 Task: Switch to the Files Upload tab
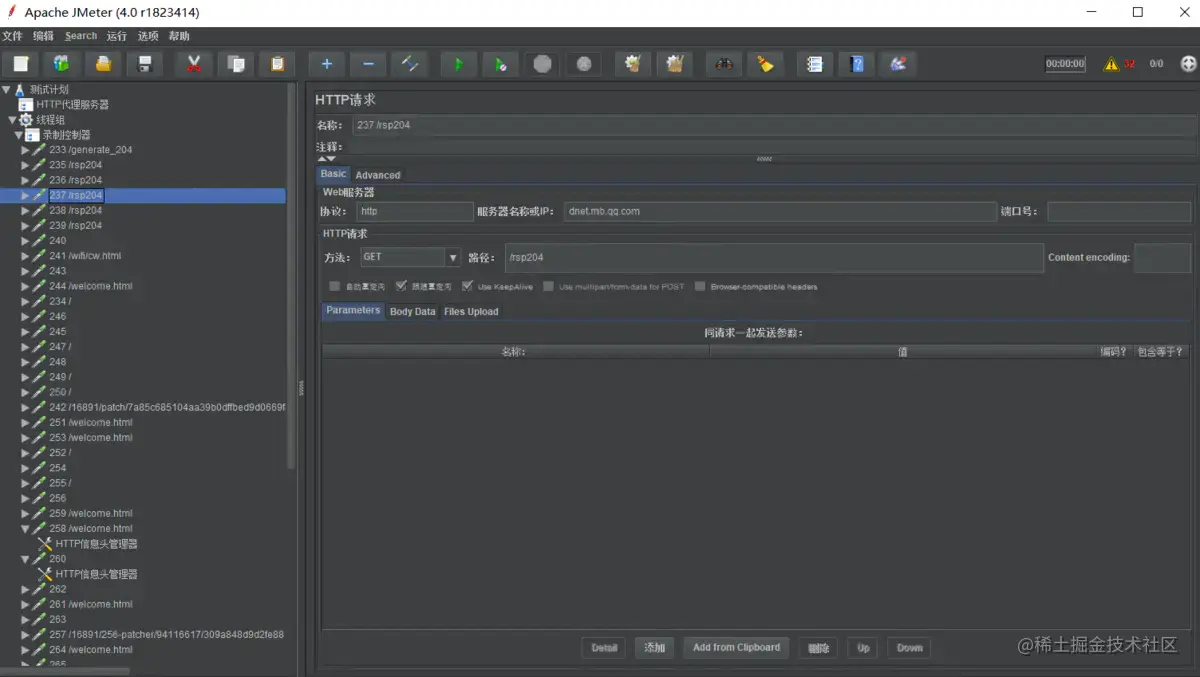[x=471, y=312]
